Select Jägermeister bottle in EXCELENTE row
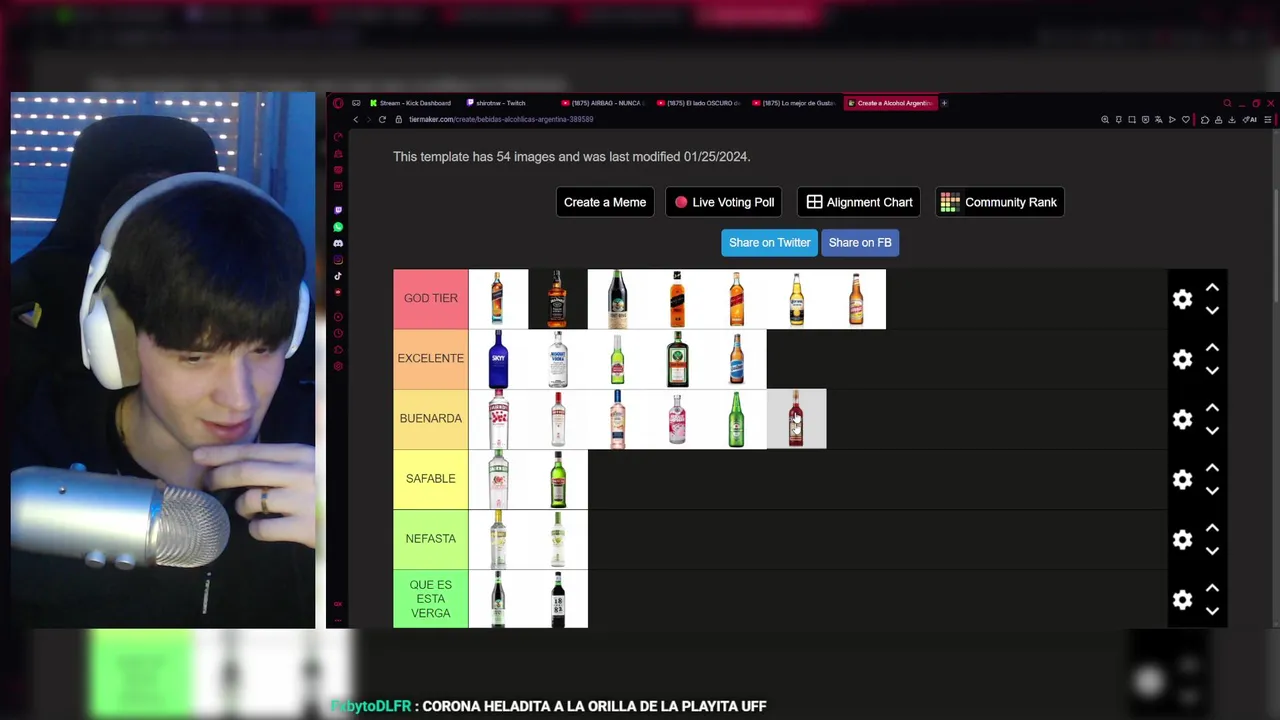Image resolution: width=1280 pixels, height=720 pixels. (x=677, y=359)
